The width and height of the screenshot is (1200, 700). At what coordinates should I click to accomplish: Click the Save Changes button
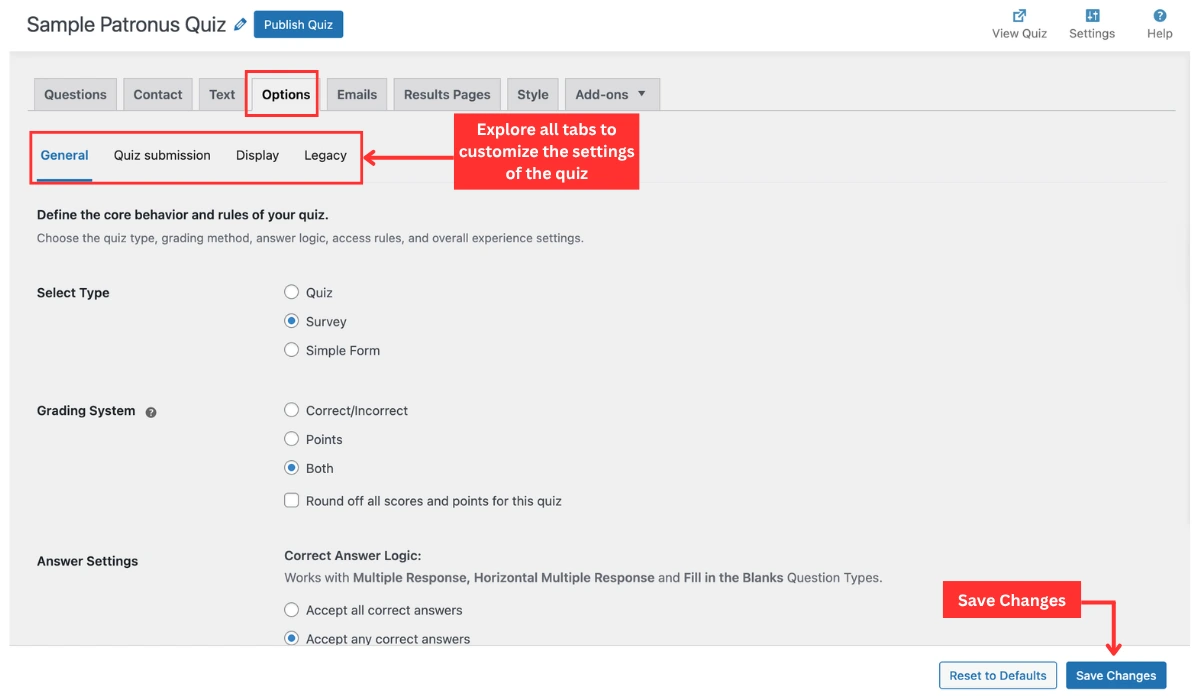(1115, 675)
